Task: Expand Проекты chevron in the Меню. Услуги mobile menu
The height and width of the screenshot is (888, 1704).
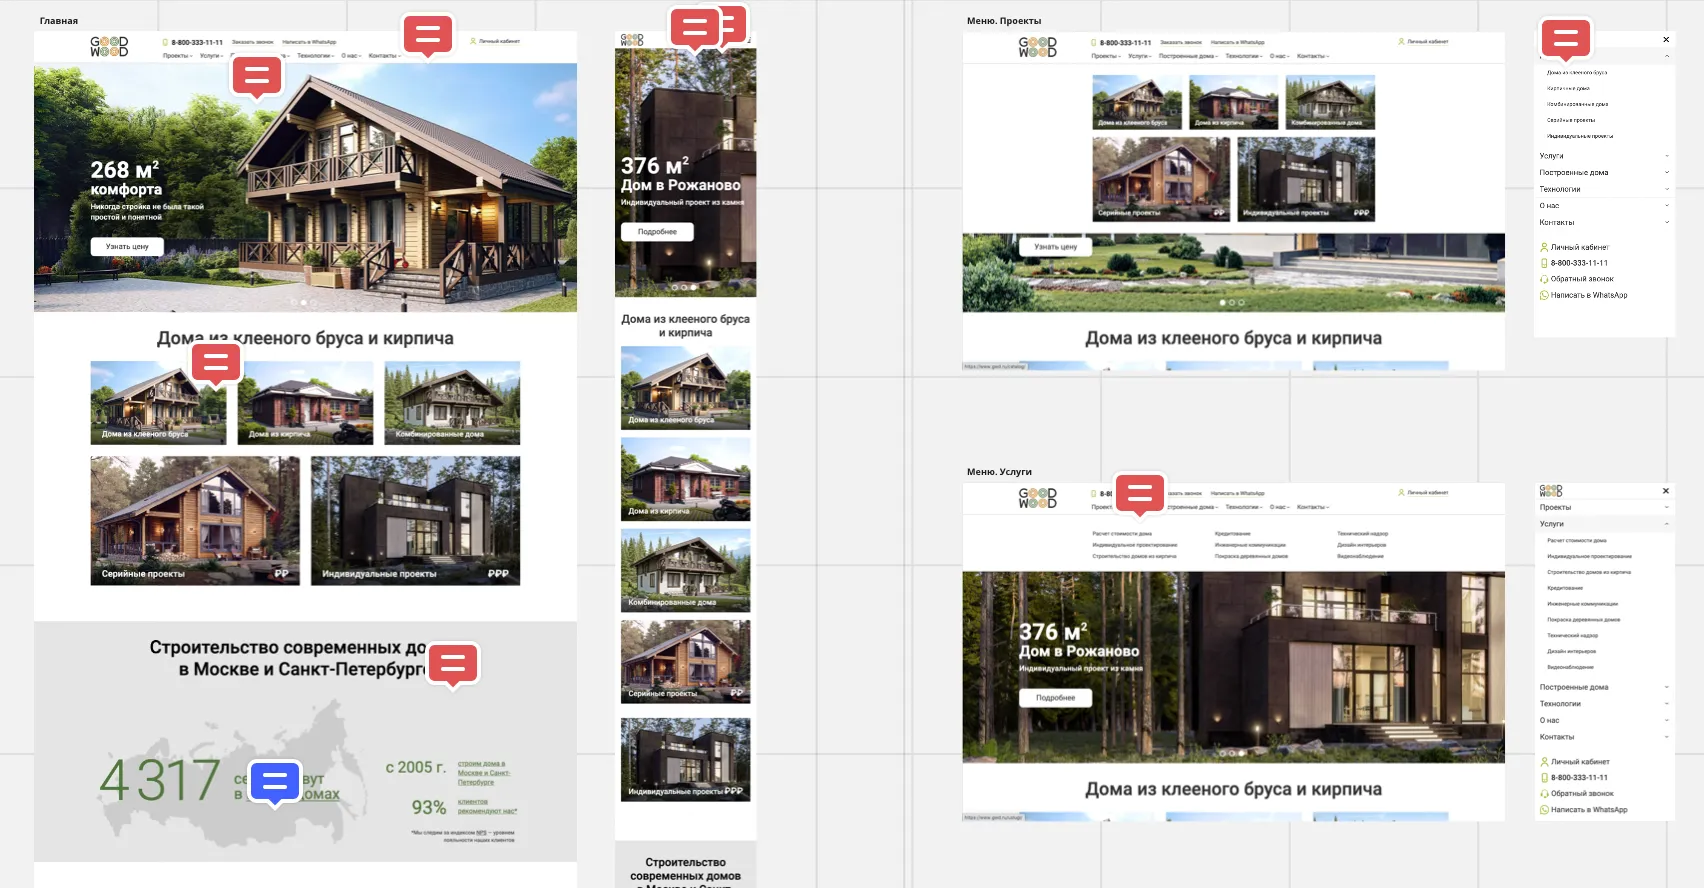Action: click(x=1667, y=507)
